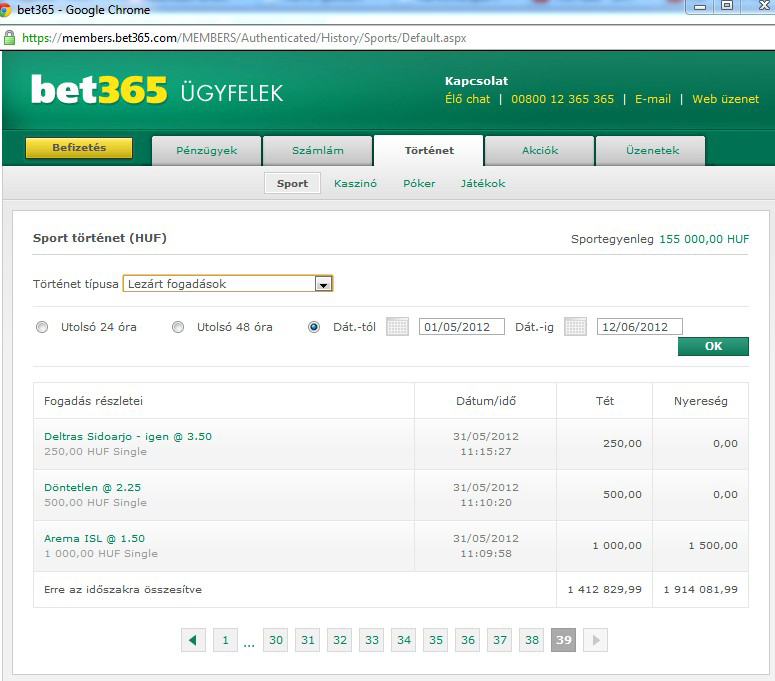Viewport: 775px width, 681px height.
Task: Click the total stake 1 412 829,99
Action: coord(604,590)
